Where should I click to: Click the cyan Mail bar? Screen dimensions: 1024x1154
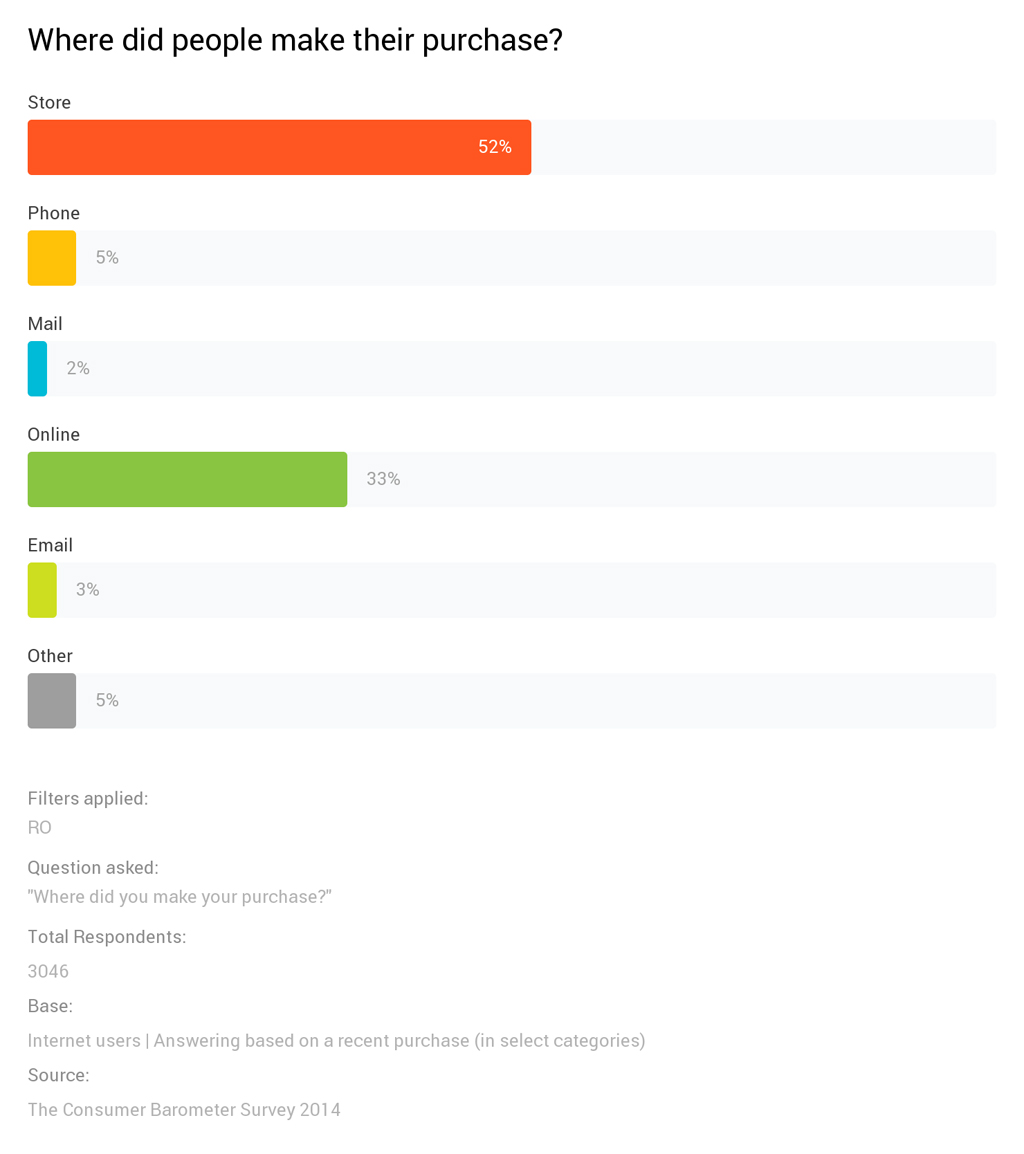[x=37, y=369]
